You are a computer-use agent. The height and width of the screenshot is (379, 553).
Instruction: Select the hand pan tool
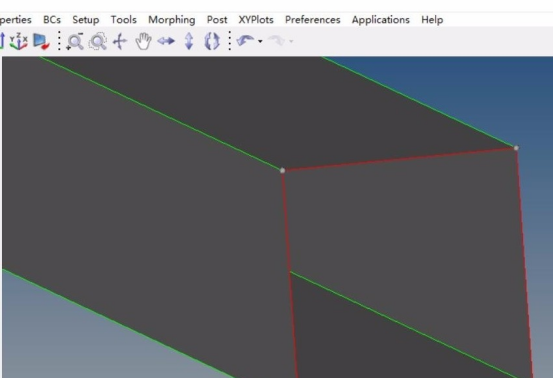[x=143, y=41]
